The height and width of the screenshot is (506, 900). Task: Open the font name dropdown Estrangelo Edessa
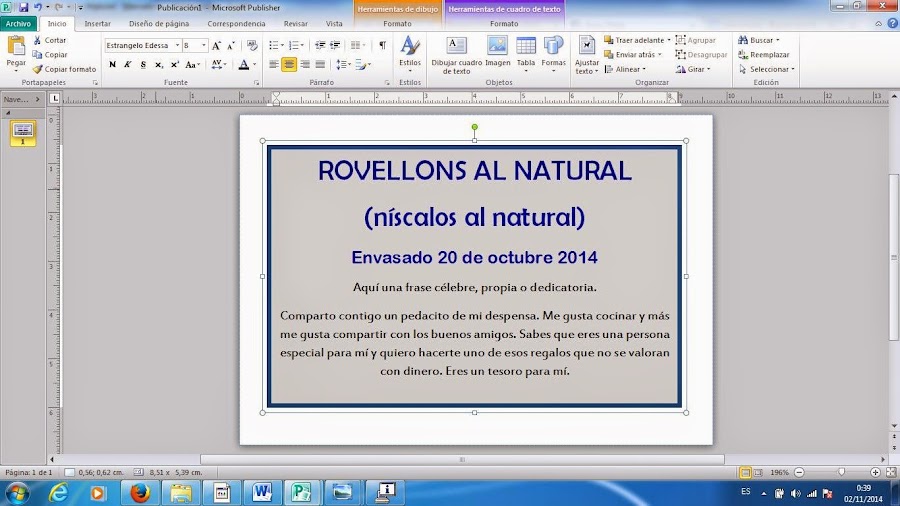(x=177, y=45)
